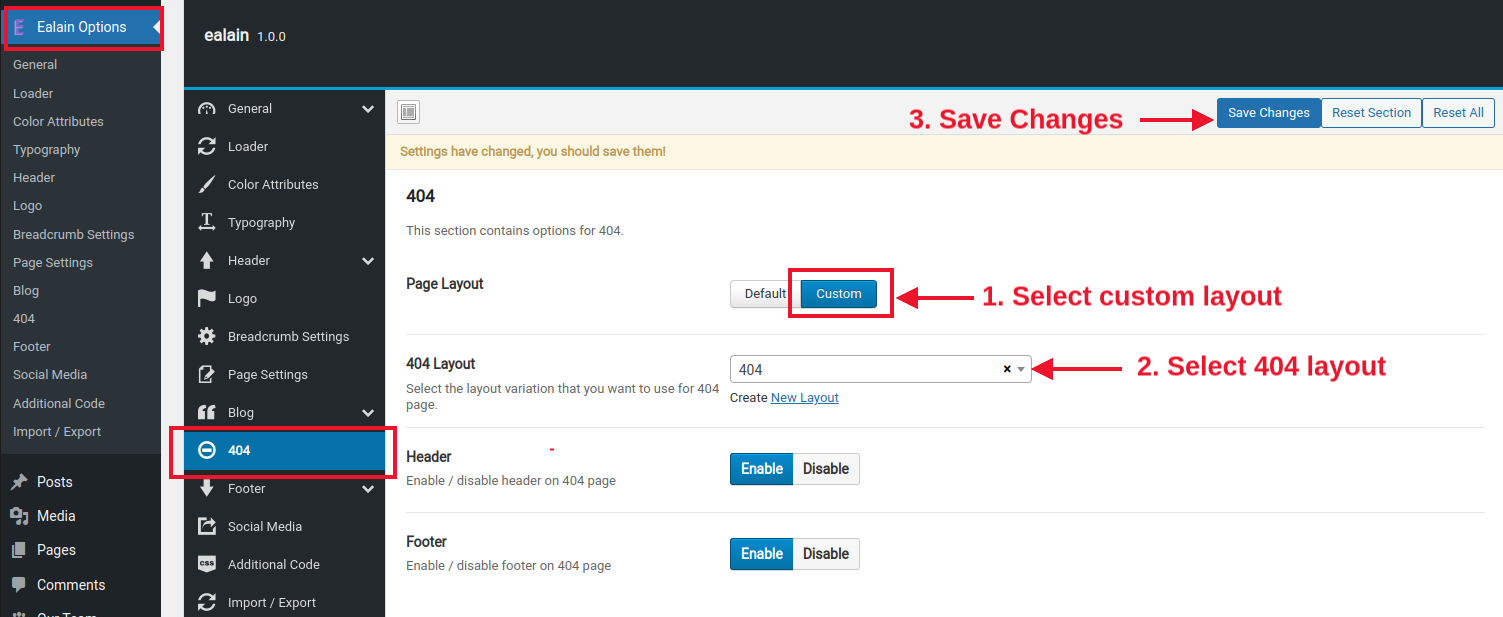Disable the header on 404 page
1503x617 pixels.
tap(826, 469)
